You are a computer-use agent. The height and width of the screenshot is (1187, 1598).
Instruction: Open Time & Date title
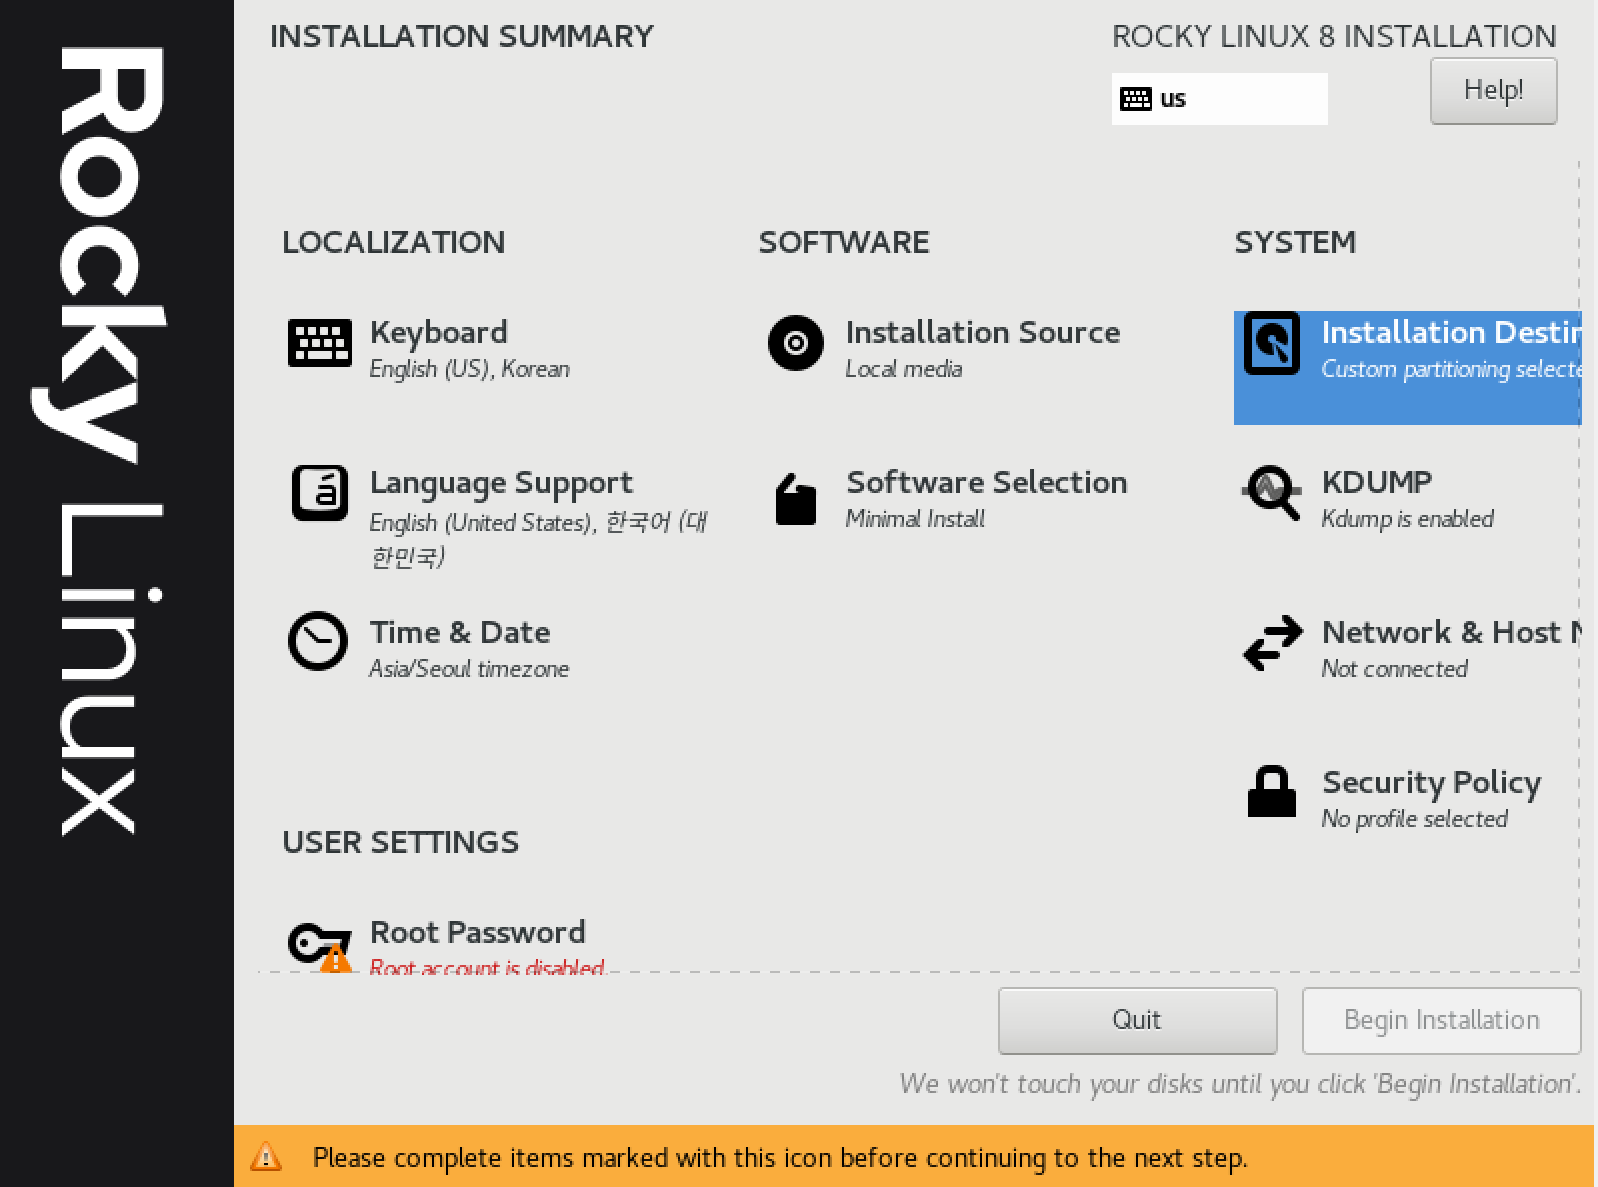click(x=460, y=632)
